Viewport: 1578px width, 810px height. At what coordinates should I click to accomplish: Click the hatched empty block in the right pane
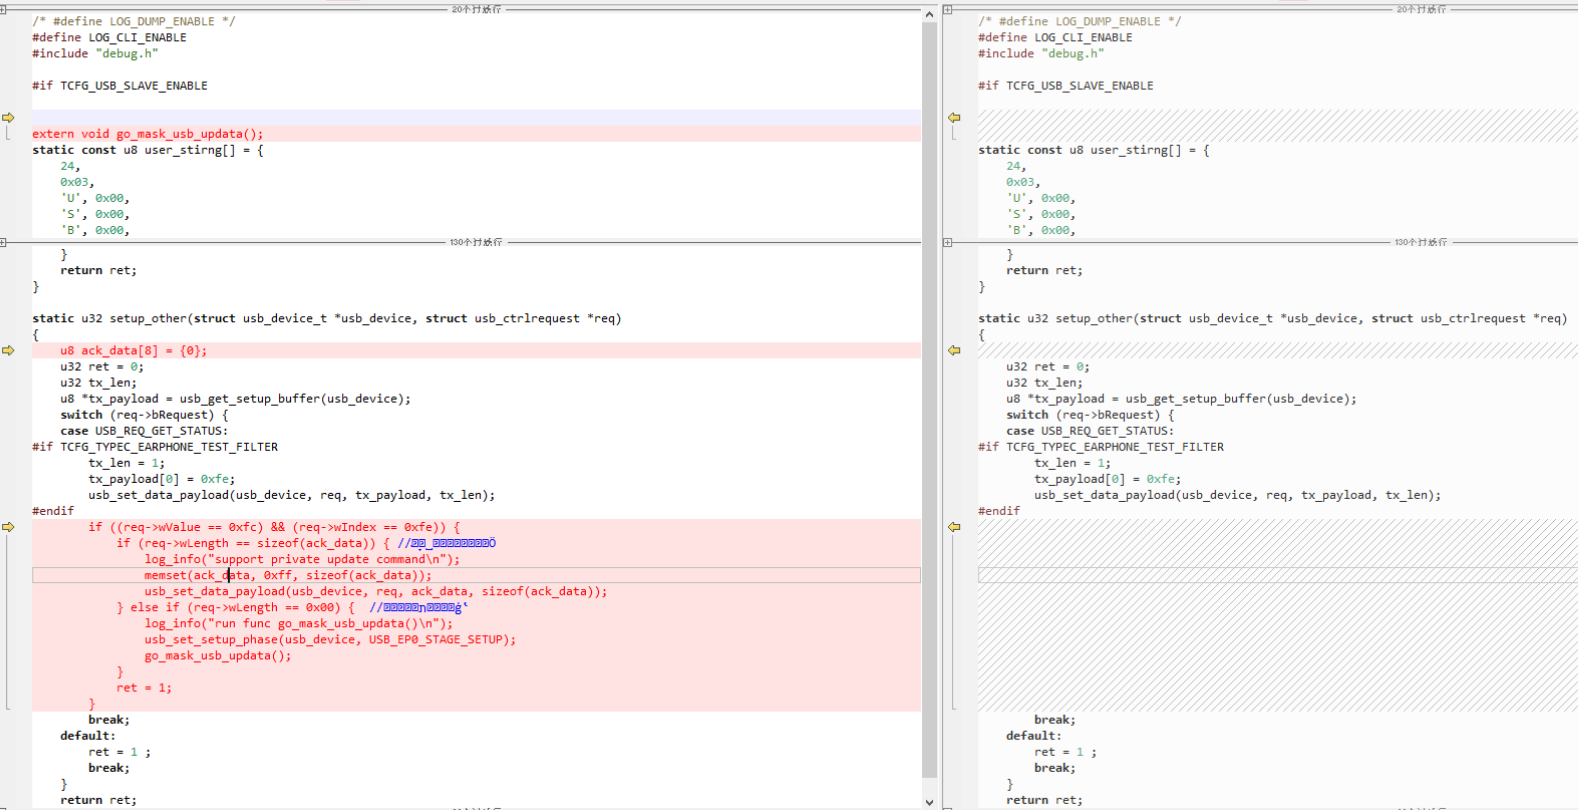(x=1278, y=615)
